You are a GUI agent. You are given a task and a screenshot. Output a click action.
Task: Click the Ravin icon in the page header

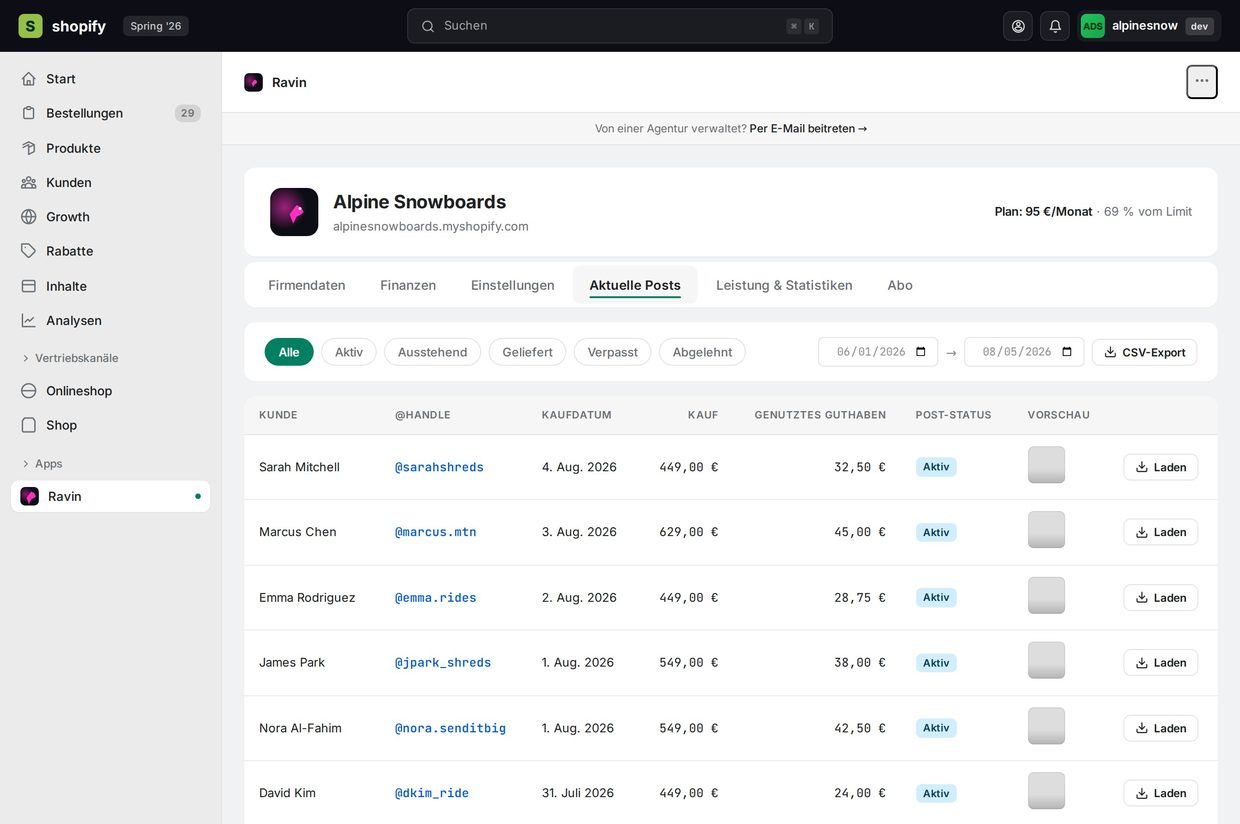(x=254, y=82)
